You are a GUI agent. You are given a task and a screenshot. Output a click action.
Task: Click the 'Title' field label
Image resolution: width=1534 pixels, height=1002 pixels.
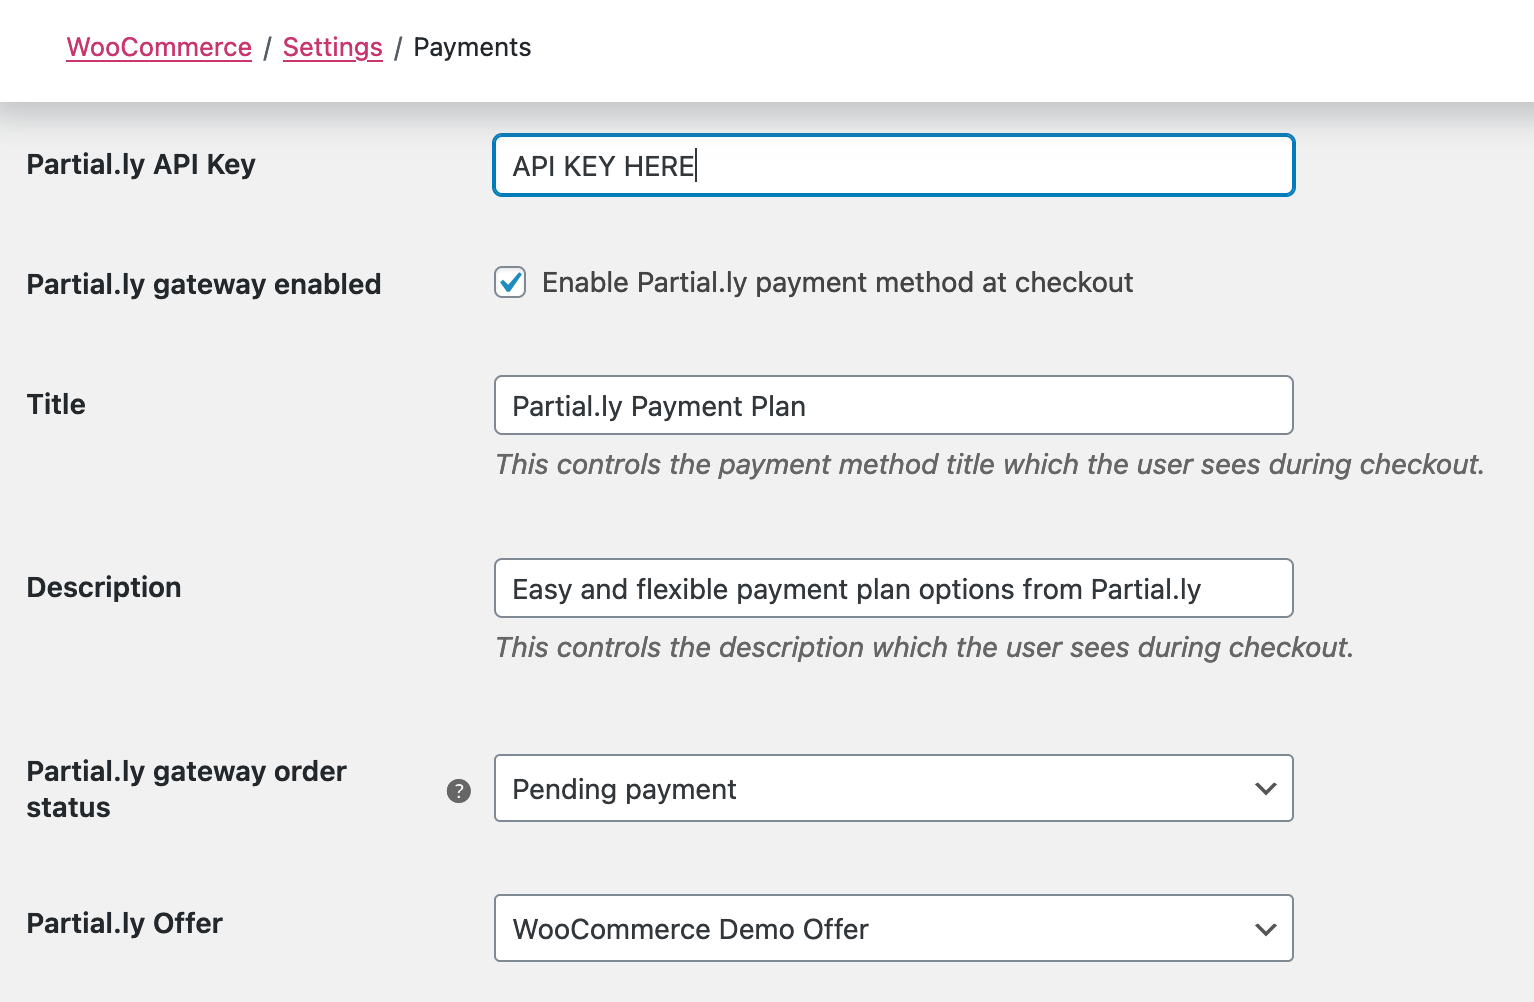click(x=56, y=404)
